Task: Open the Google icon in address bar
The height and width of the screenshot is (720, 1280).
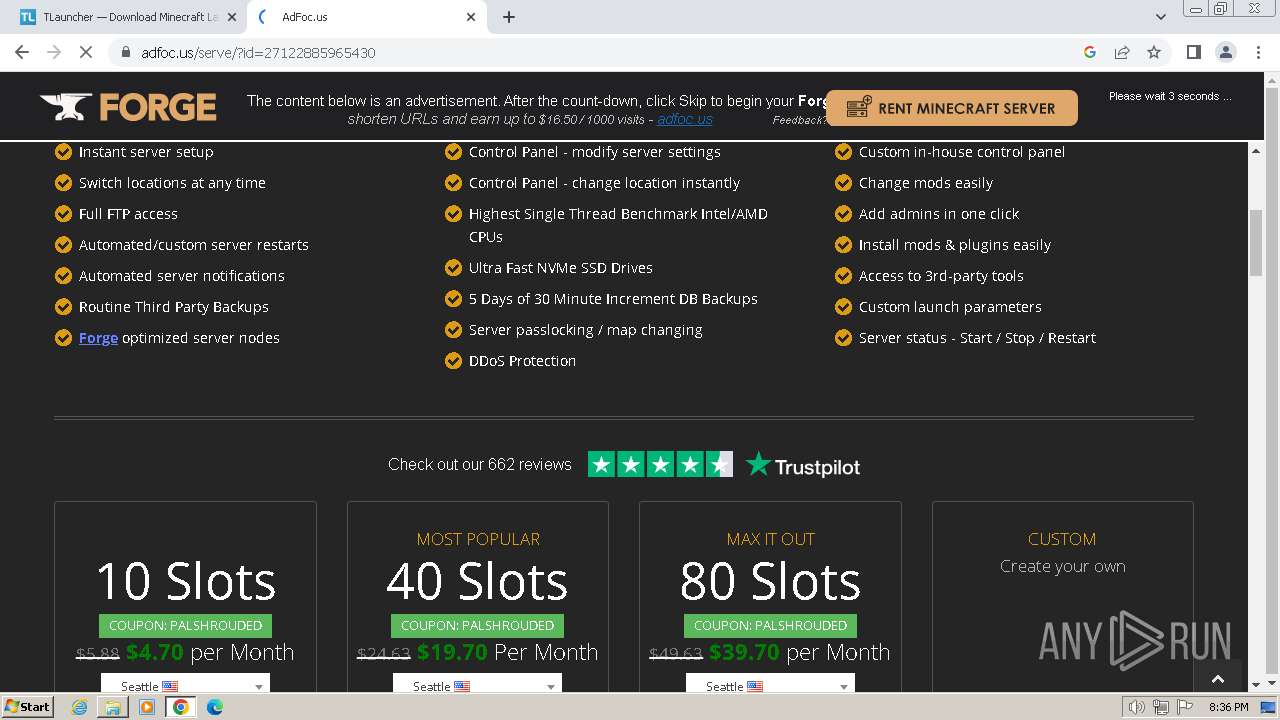Action: click(1090, 52)
